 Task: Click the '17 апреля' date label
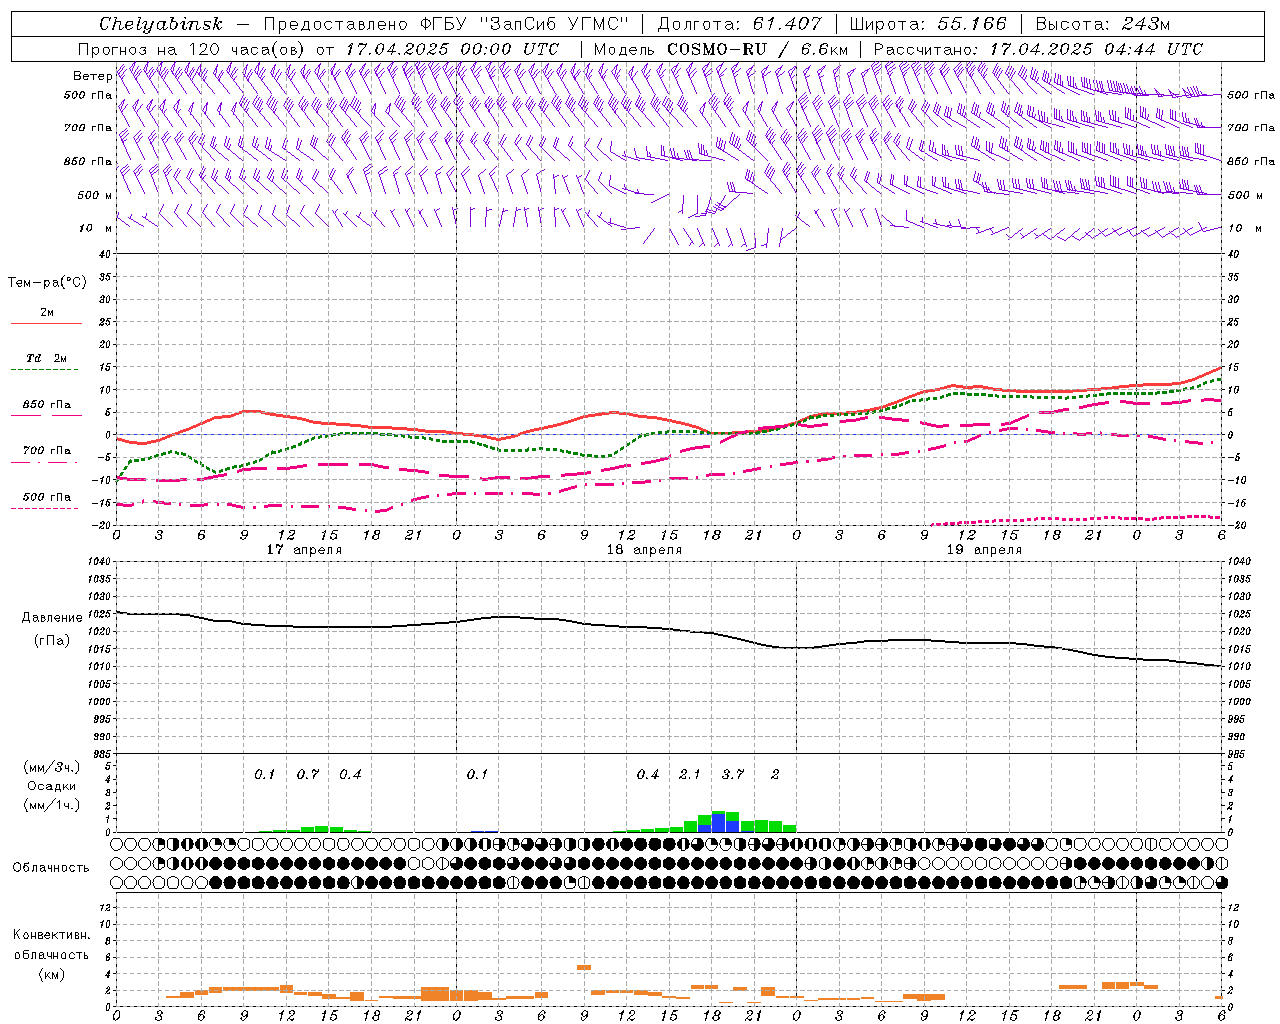[304, 550]
